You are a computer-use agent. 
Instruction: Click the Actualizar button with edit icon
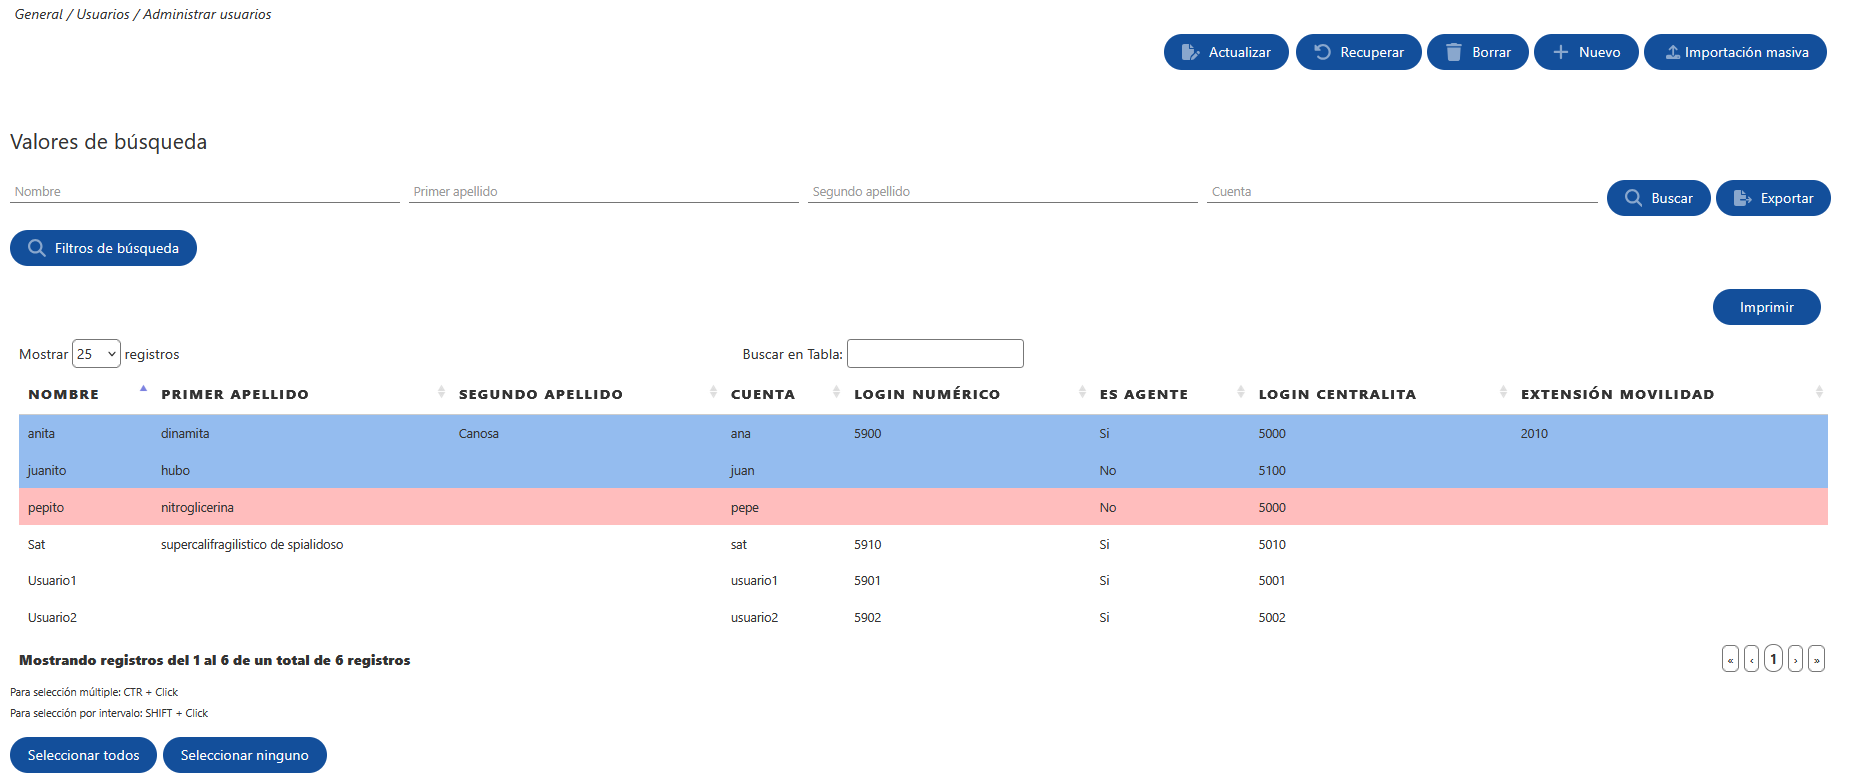1226,52
